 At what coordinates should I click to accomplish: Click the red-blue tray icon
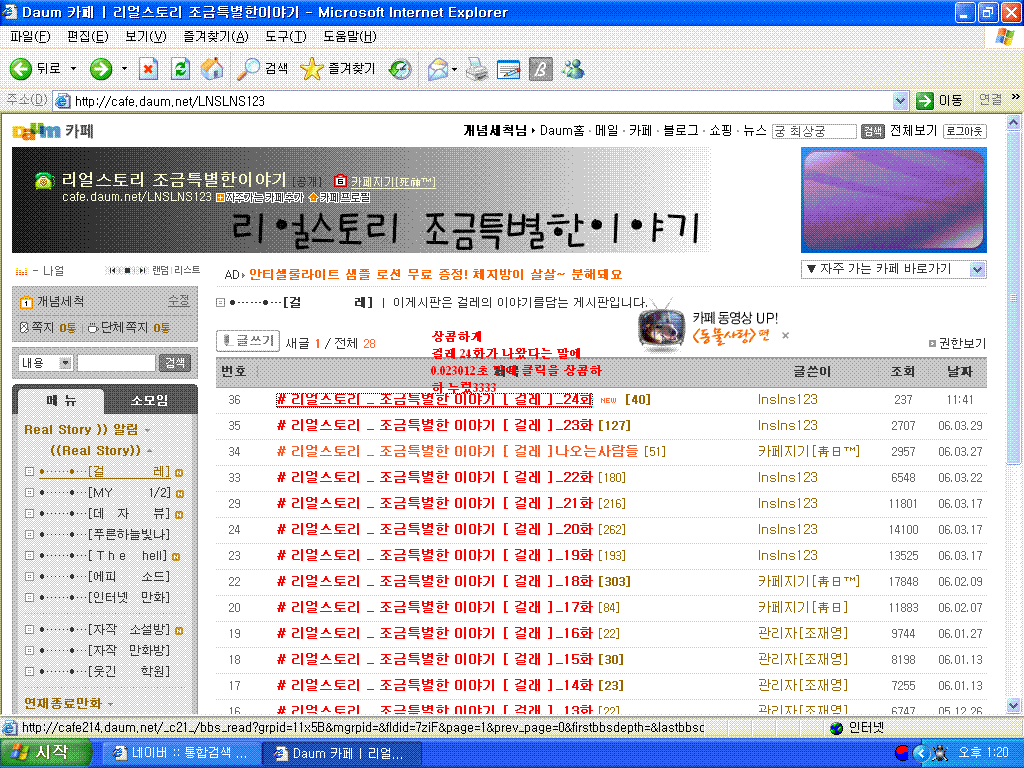tap(902, 753)
